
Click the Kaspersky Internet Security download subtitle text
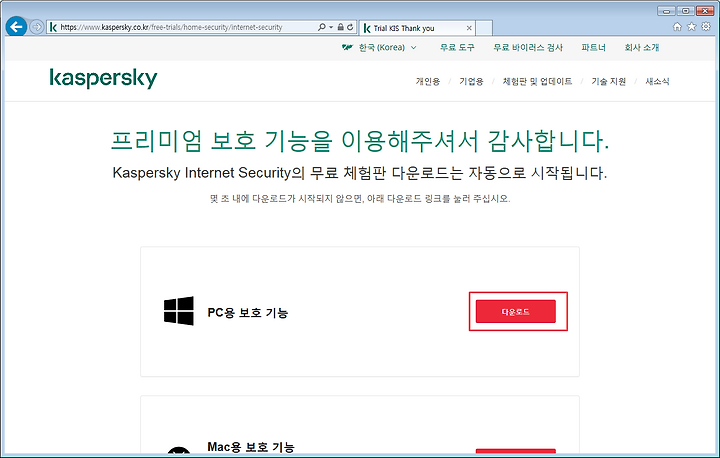[x=360, y=173]
